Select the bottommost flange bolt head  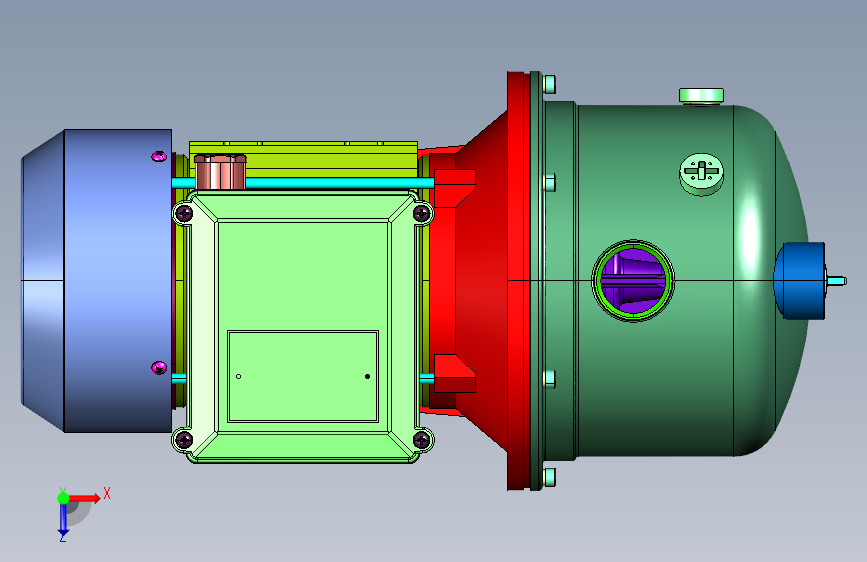coord(549,477)
